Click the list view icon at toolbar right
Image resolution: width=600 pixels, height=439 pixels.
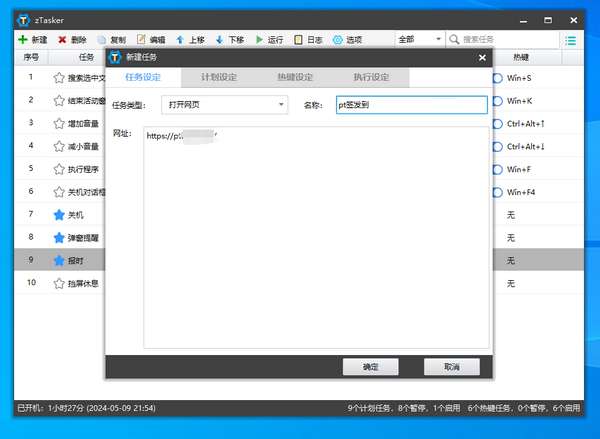coord(570,39)
